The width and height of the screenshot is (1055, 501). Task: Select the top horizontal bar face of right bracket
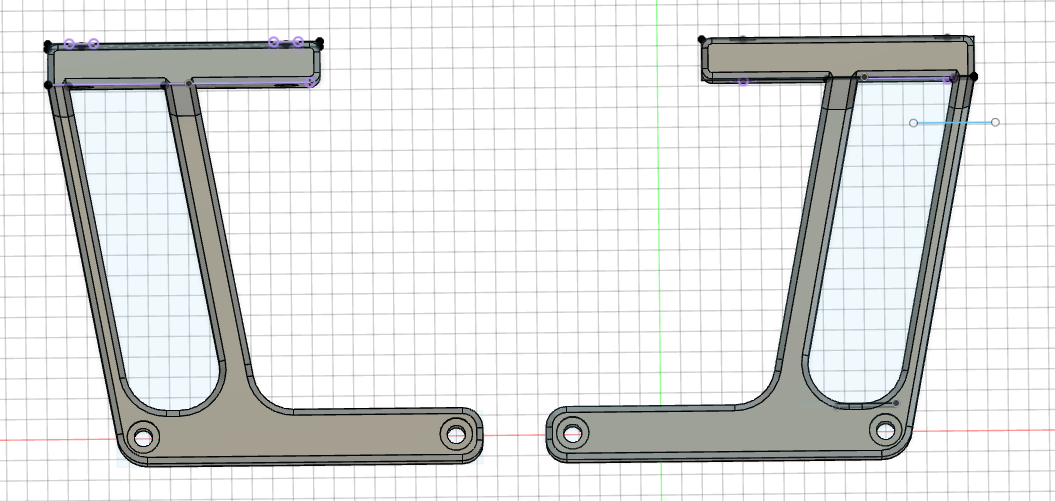point(836,56)
